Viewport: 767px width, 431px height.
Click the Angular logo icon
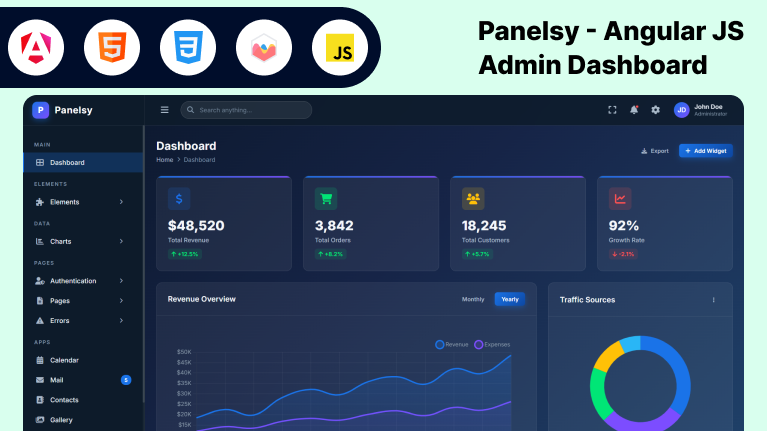(36, 47)
